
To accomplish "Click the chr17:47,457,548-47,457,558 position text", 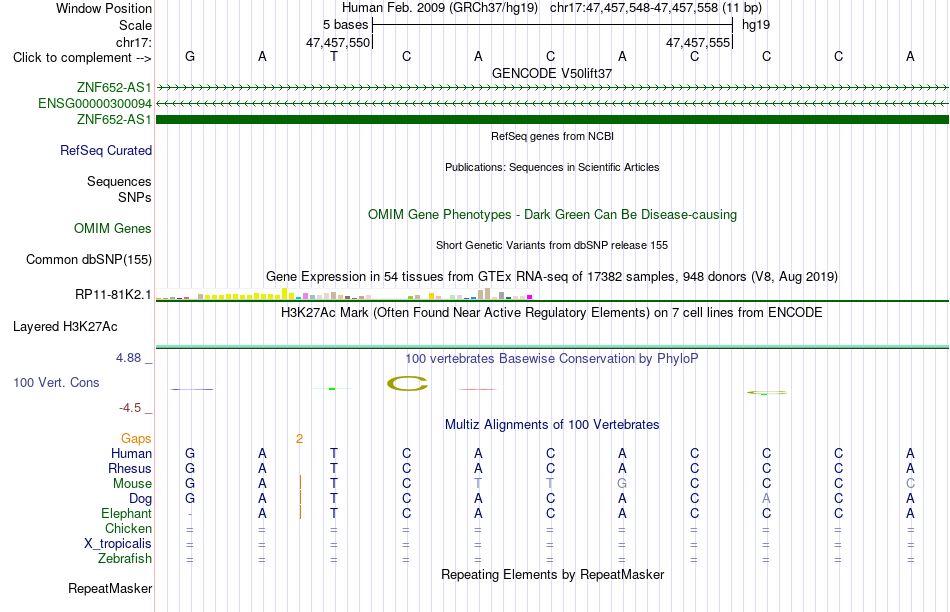I will 656,8.
